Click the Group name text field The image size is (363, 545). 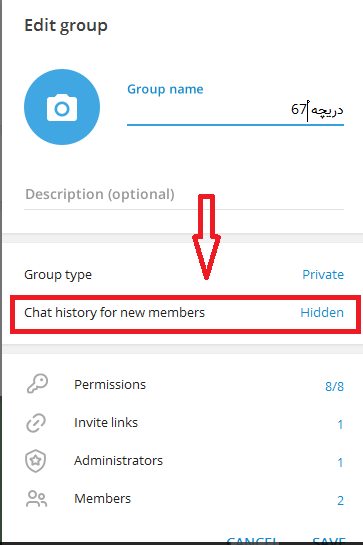pos(235,111)
